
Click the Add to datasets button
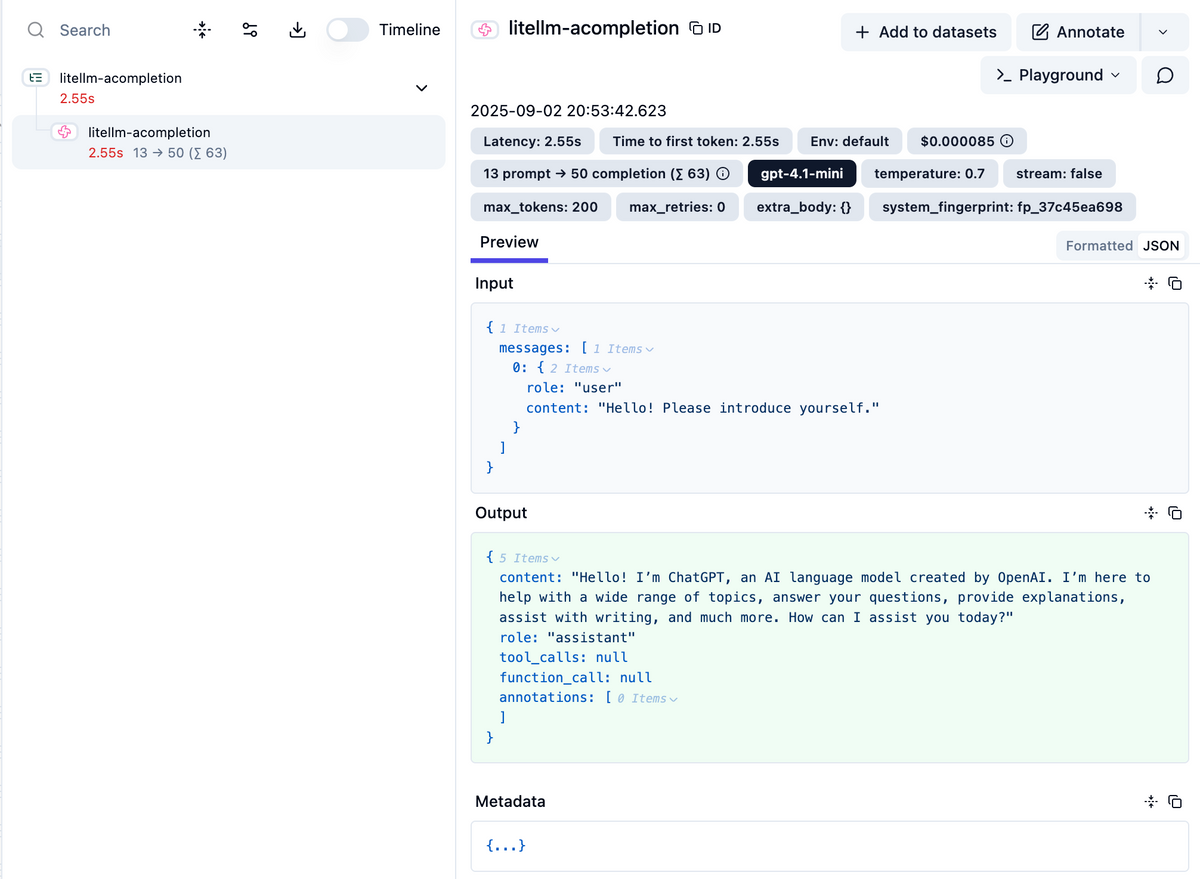coord(926,32)
